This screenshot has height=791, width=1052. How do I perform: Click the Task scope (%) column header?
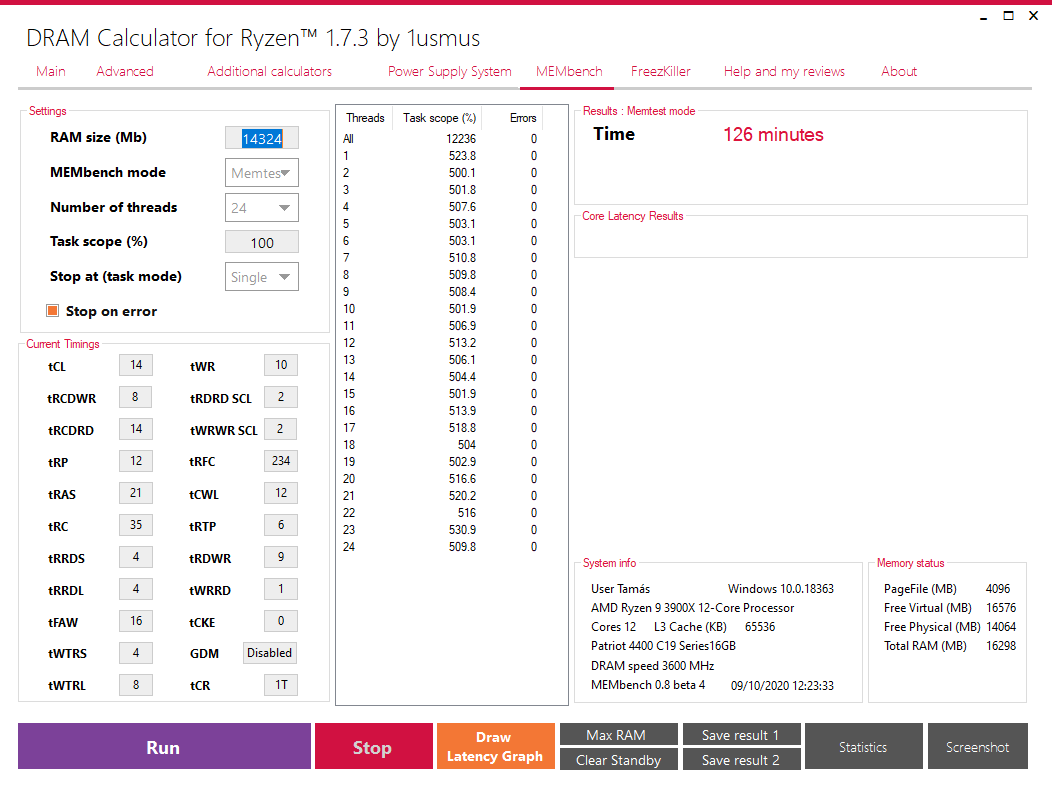click(439, 118)
